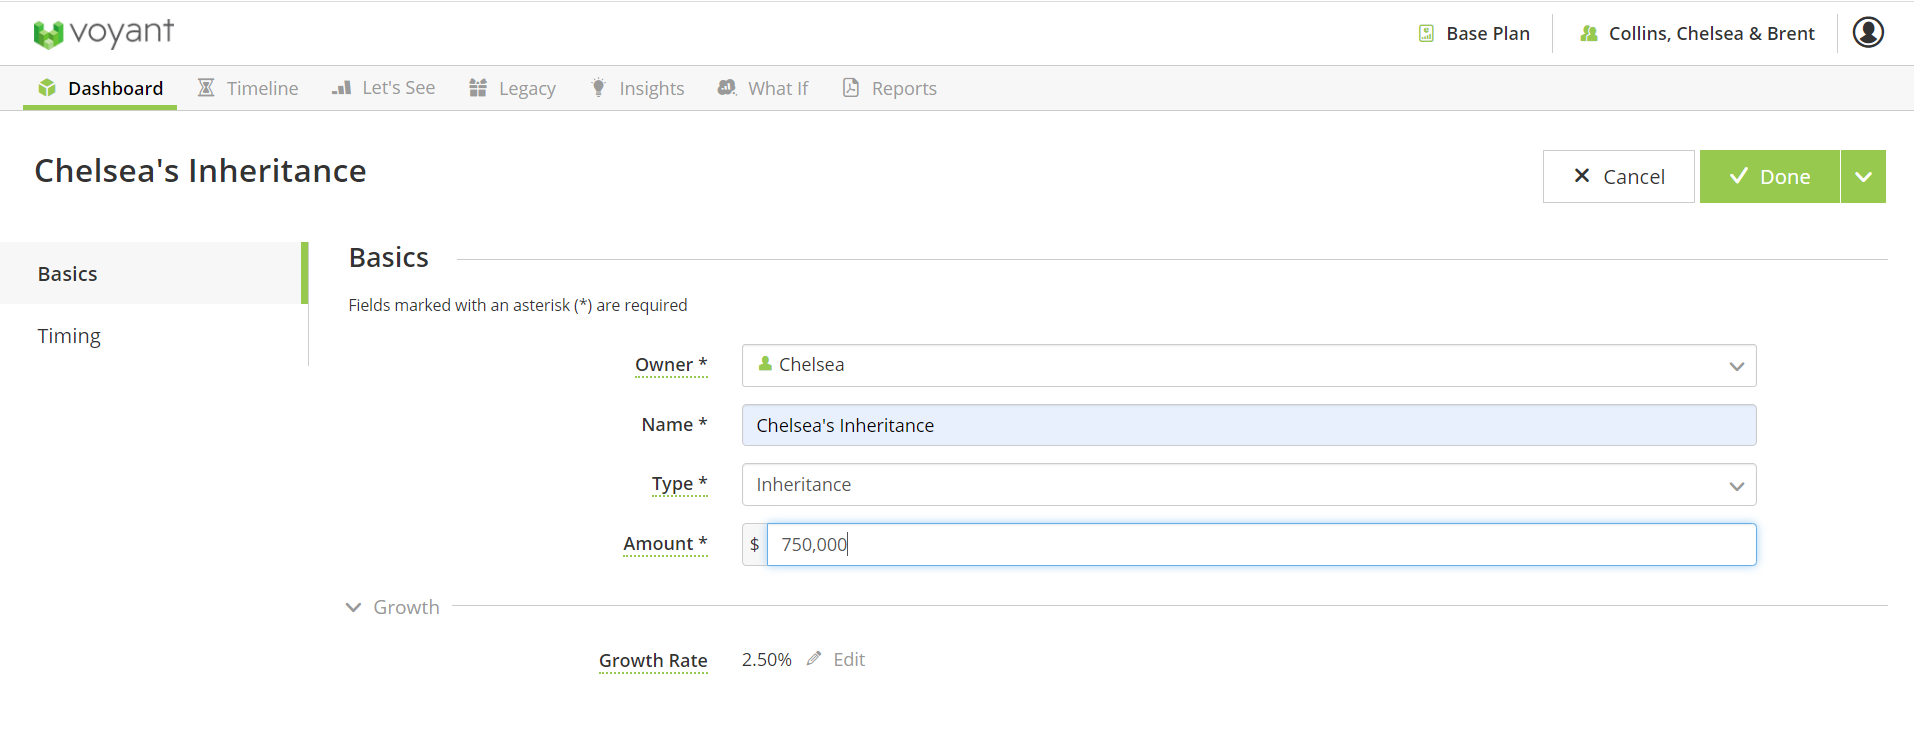Click the Base Plan document icon
1914x741 pixels.
(1426, 34)
